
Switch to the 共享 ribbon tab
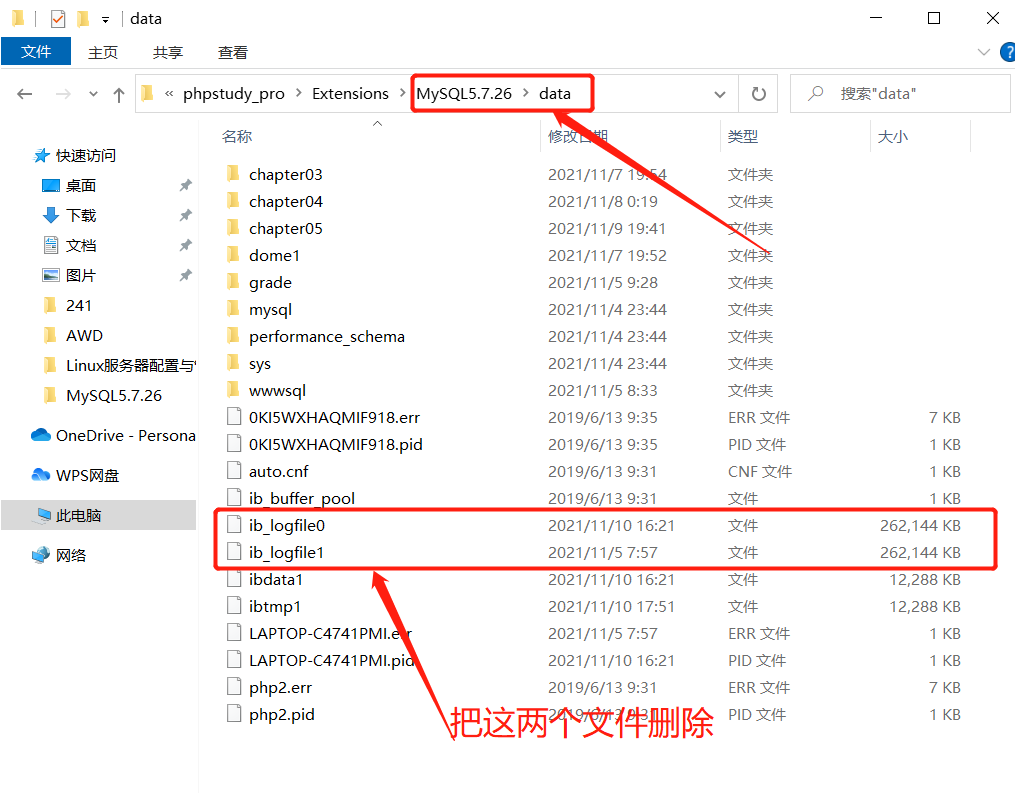[x=168, y=52]
